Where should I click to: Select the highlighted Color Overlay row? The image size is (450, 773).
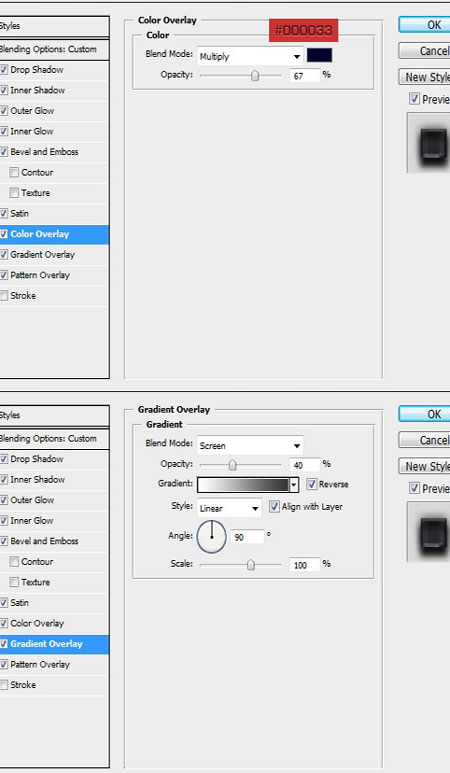coord(53,234)
